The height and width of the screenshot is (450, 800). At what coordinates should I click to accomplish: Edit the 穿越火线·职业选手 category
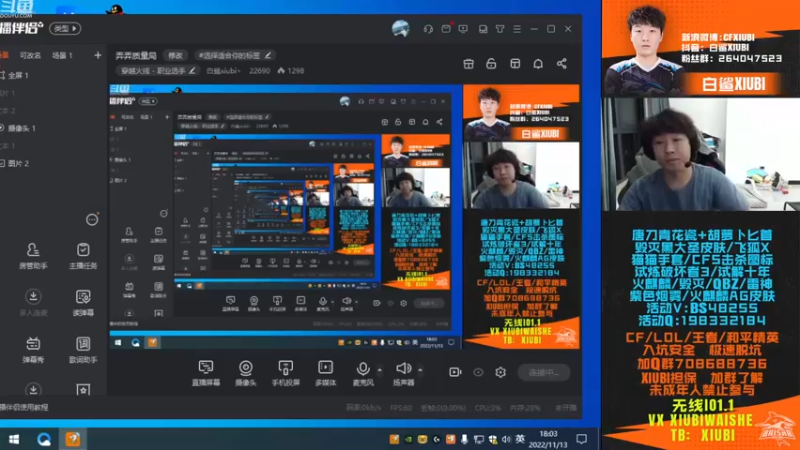coord(158,71)
